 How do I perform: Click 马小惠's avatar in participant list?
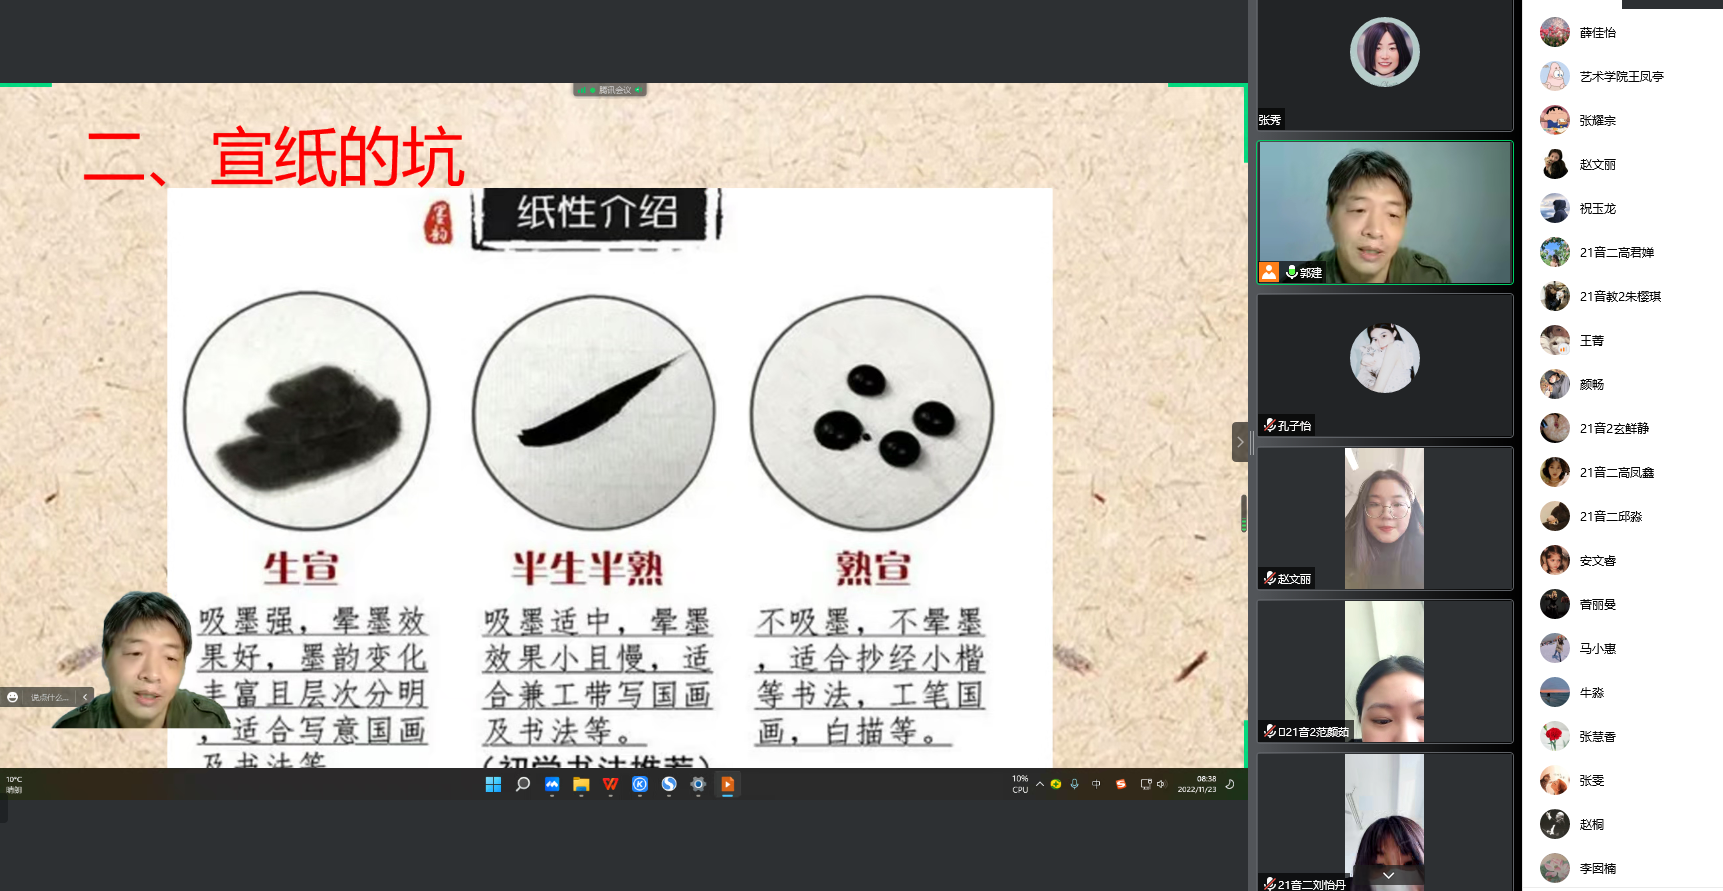click(1555, 648)
